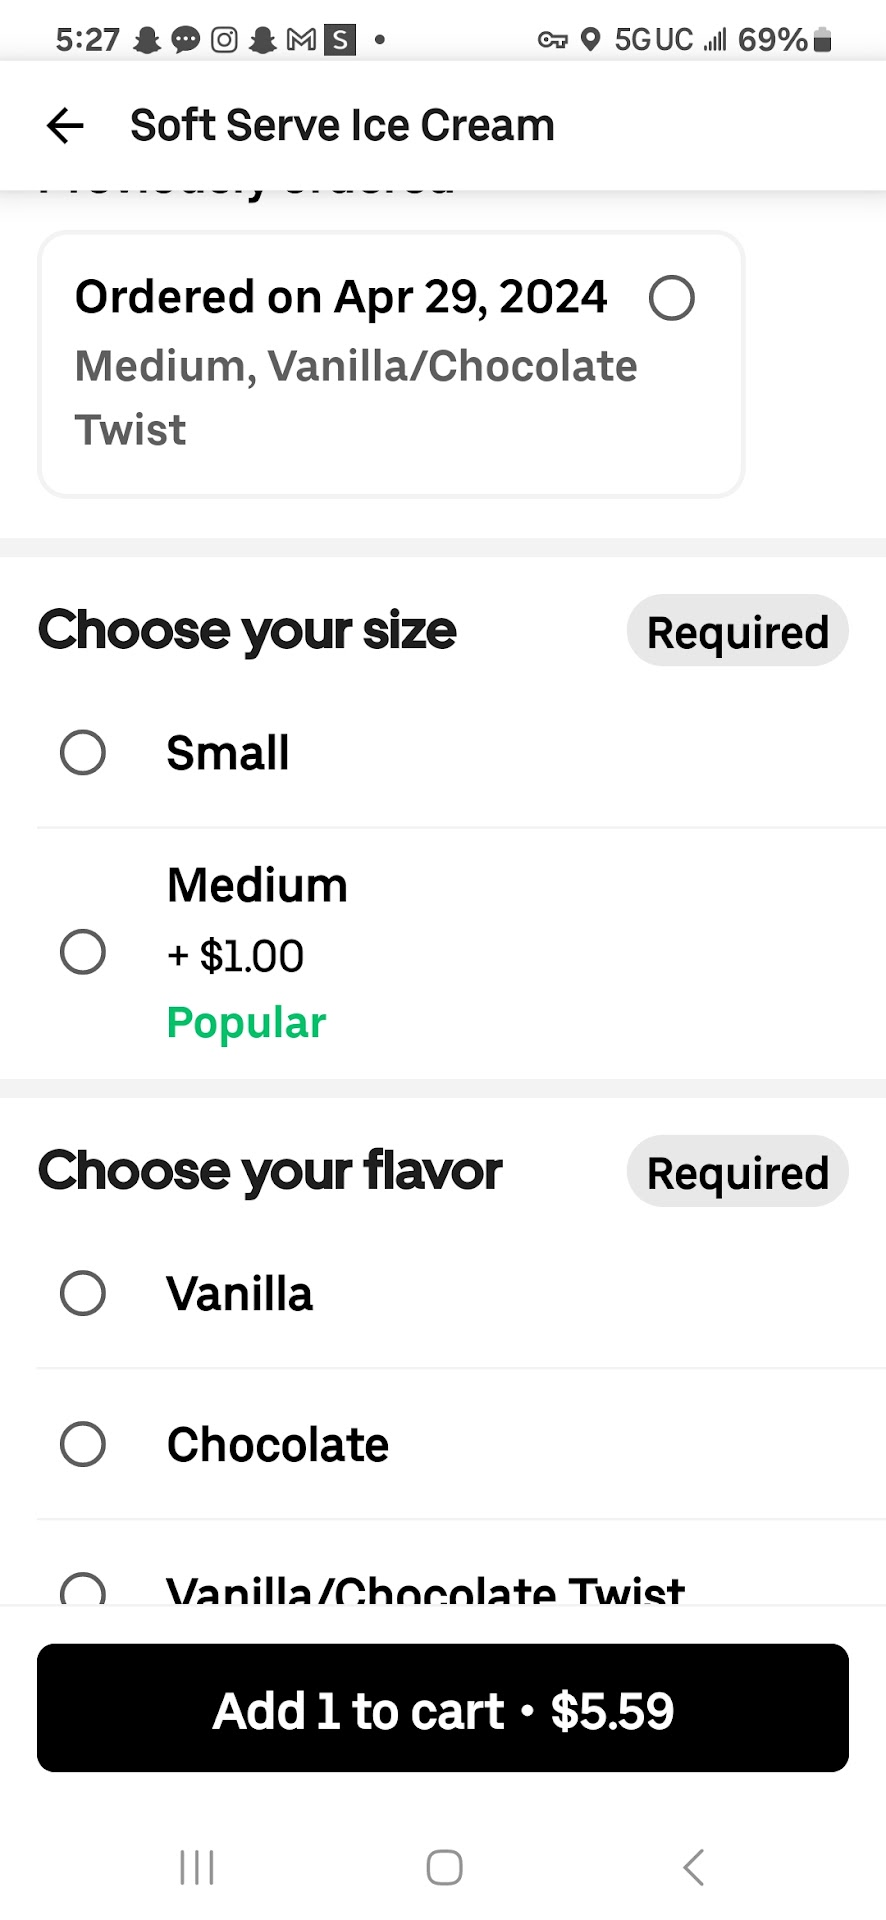The width and height of the screenshot is (886, 1920).
Task: Tap the location pin status icon
Action: pyautogui.click(x=591, y=40)
